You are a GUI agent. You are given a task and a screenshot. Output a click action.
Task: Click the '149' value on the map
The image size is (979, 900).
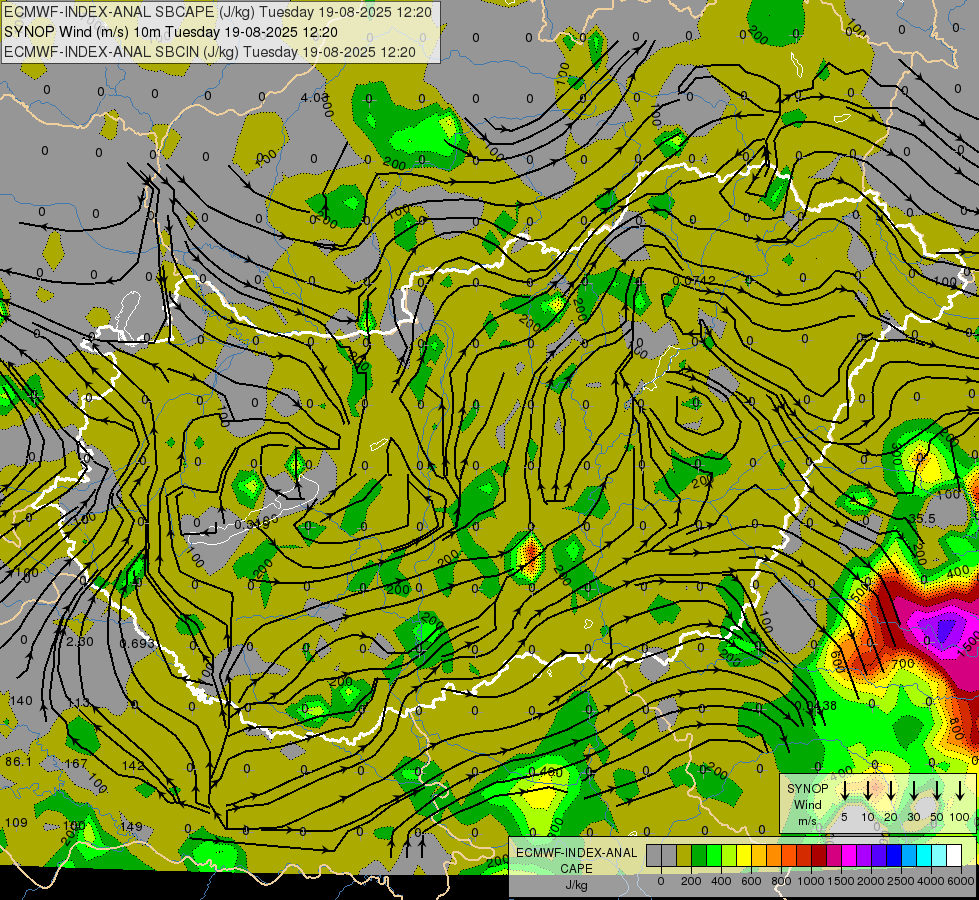131,826
